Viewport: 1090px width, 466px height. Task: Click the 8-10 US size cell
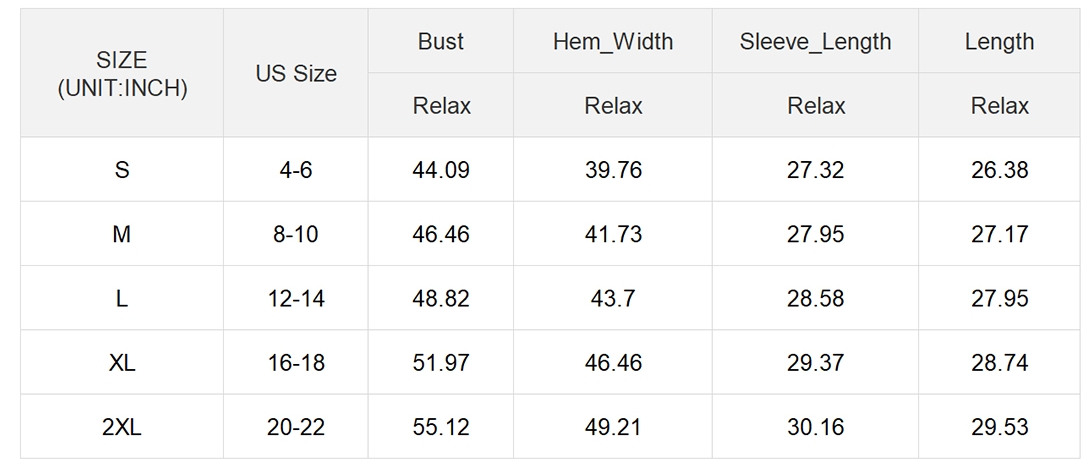pos(295,234)
